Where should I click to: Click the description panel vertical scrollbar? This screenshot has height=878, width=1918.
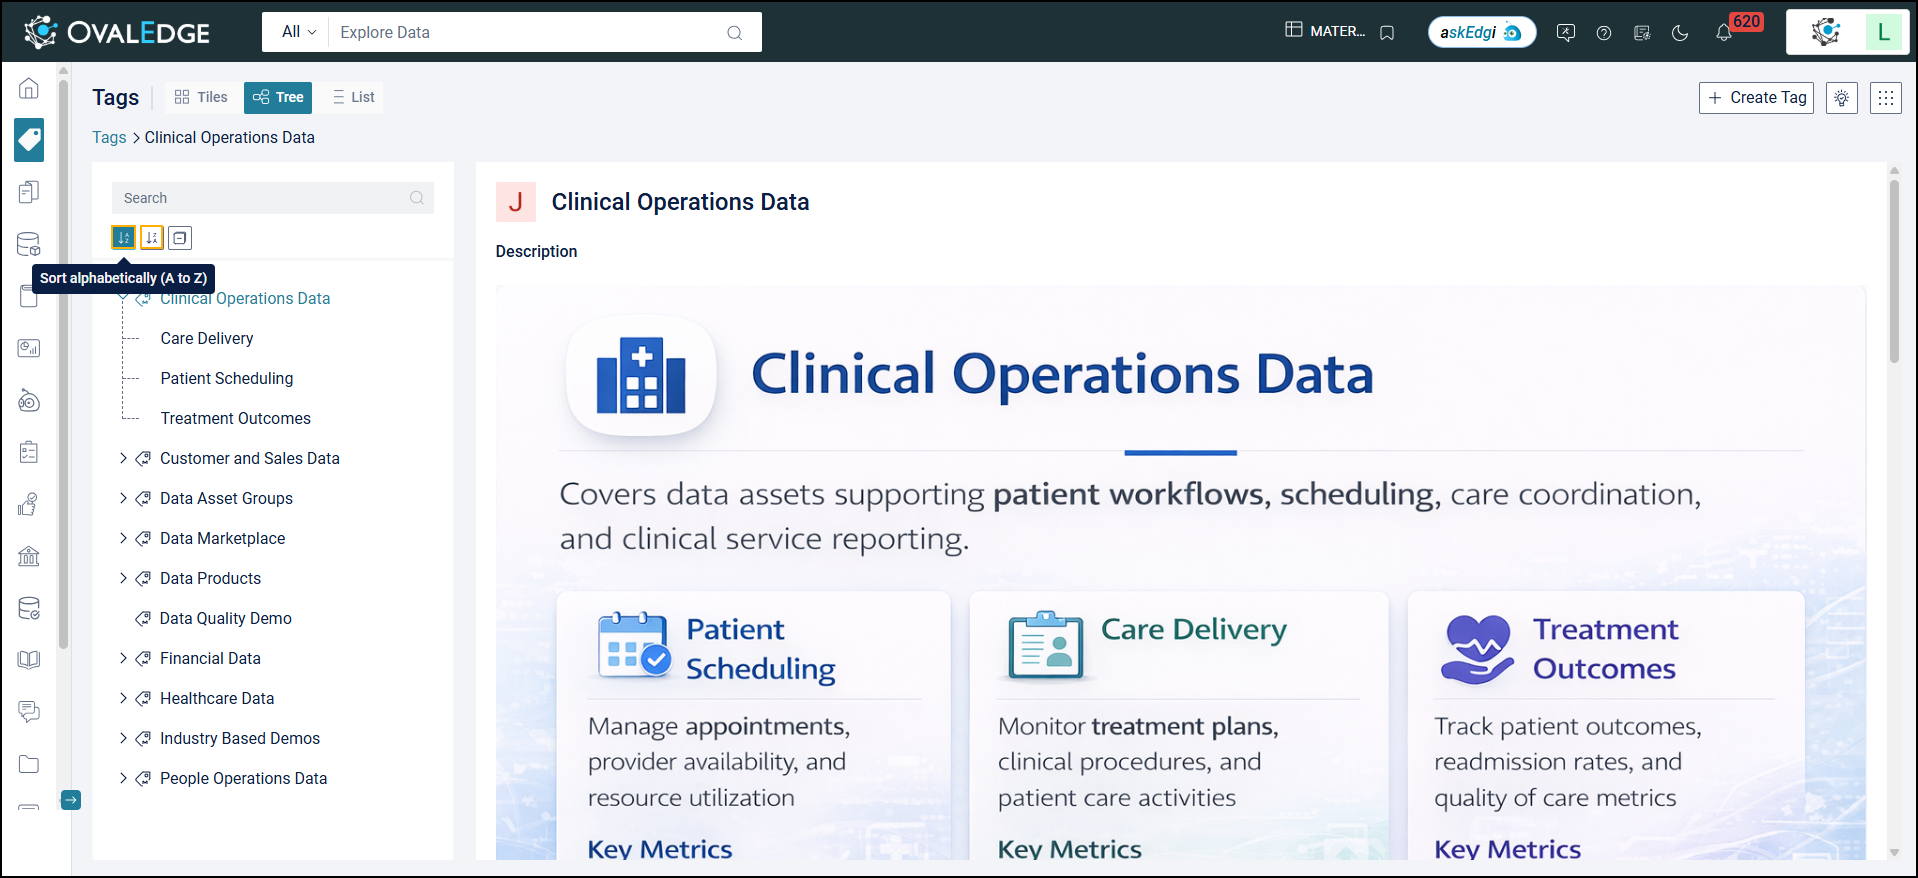pyautogui.click(x=1893, y=270)
